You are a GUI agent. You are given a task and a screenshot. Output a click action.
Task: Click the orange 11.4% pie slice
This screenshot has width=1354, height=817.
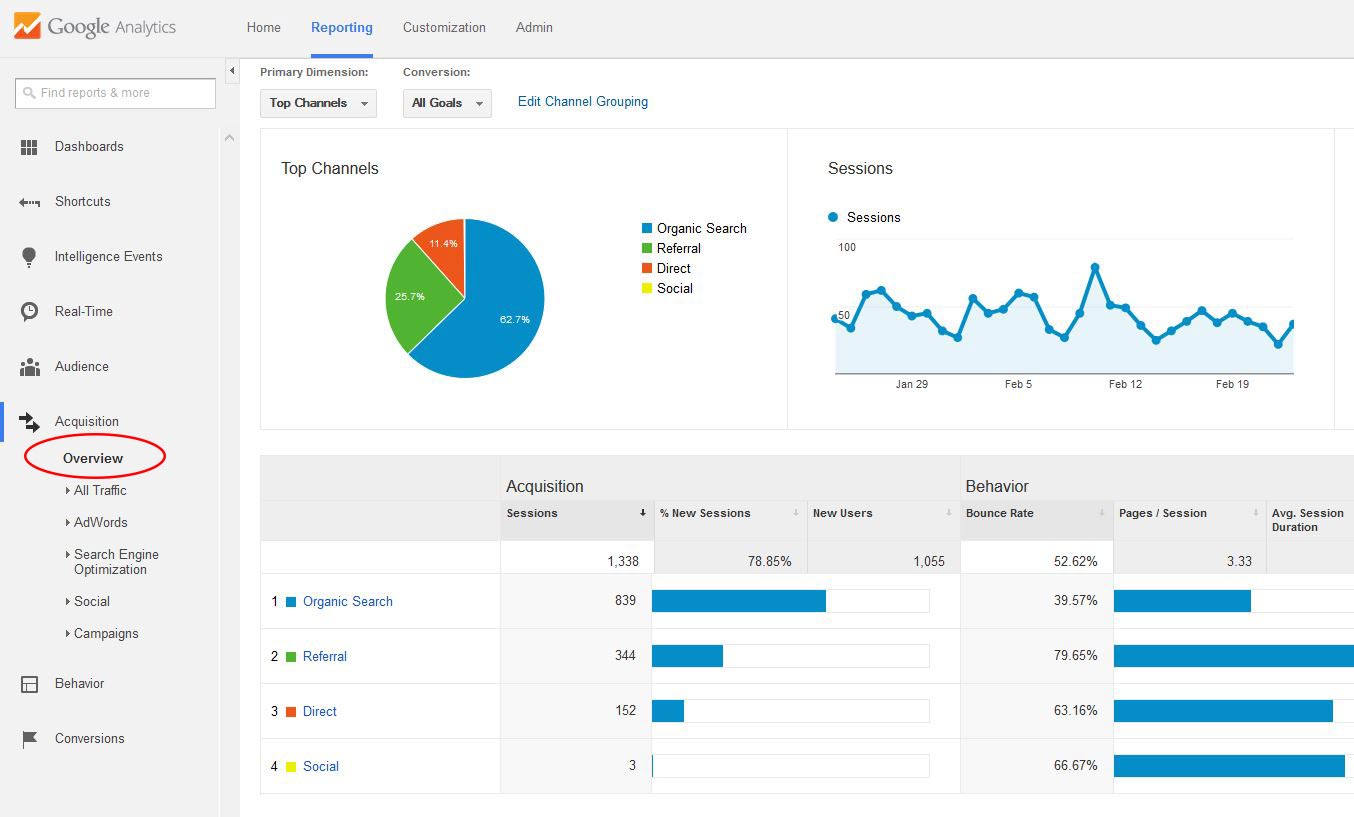coord(445,248)
